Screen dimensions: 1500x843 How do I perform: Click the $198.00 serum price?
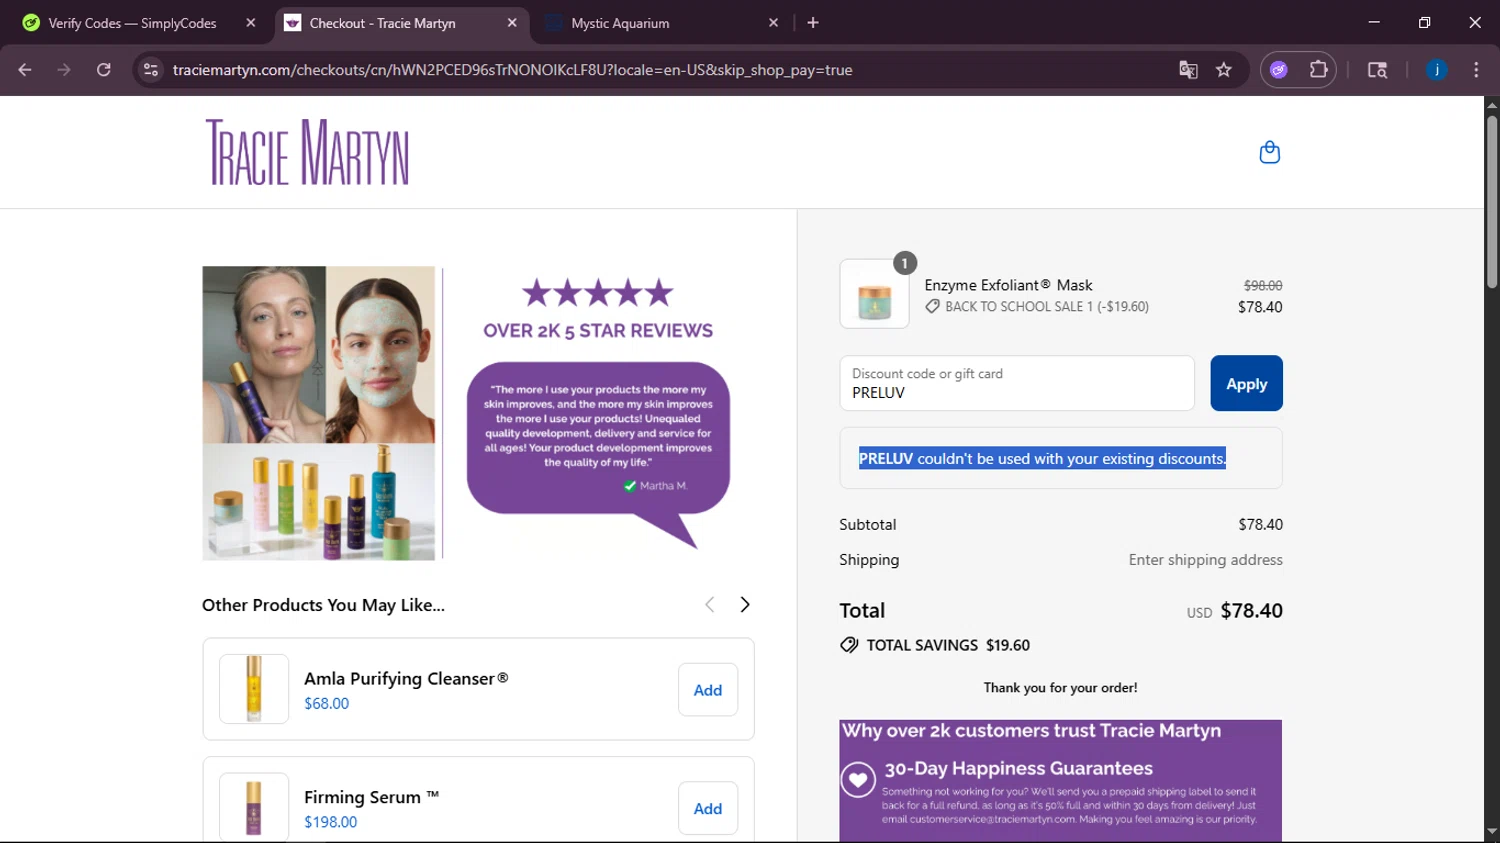tap(331, 822)
